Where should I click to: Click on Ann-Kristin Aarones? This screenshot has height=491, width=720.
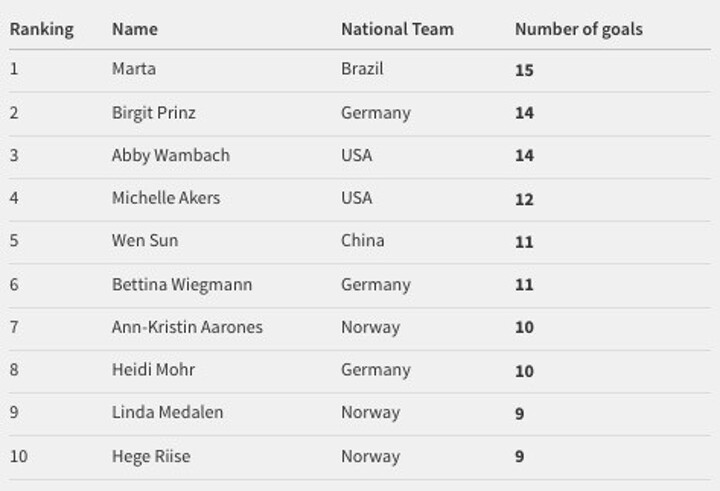click(x=187, y=327)
